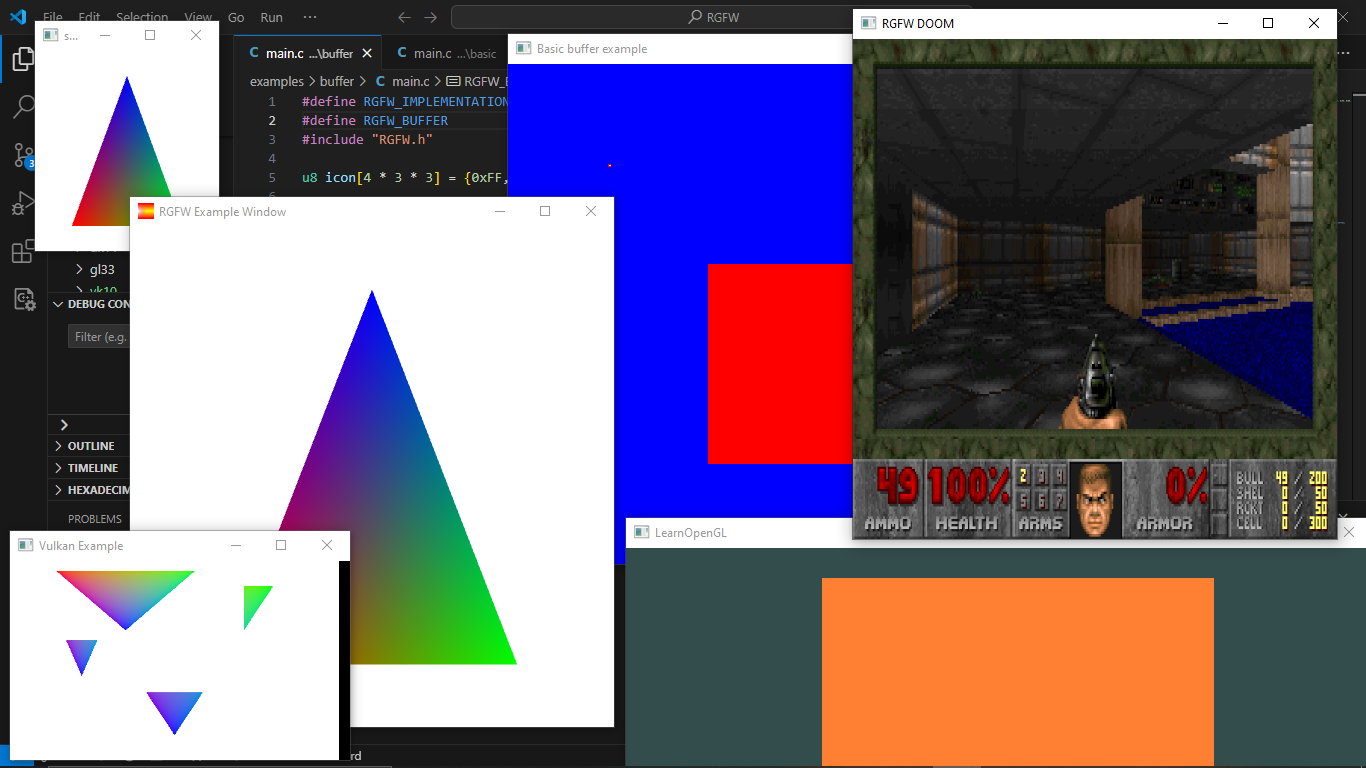1366x768 pixels.
Task: Click the orange rectangle in LearnOpenGL window
Action: (x=1017, y=671)
